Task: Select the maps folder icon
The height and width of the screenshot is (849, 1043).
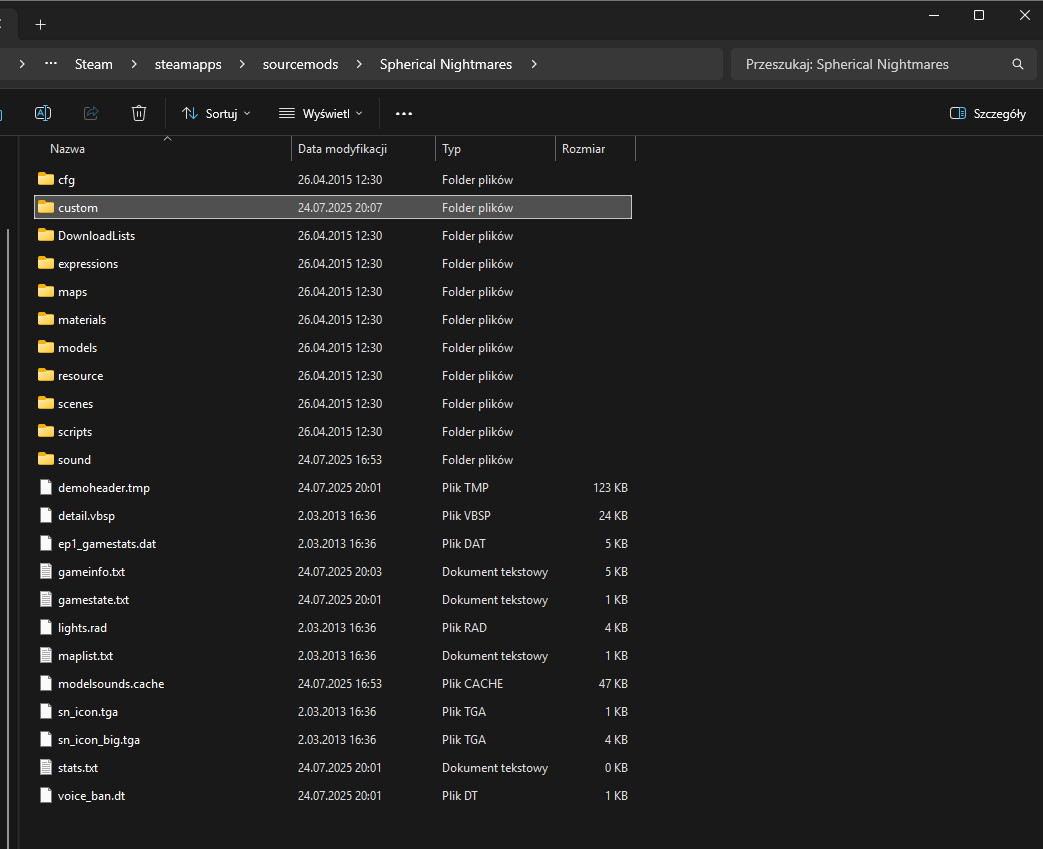Action: pos(45,292)
